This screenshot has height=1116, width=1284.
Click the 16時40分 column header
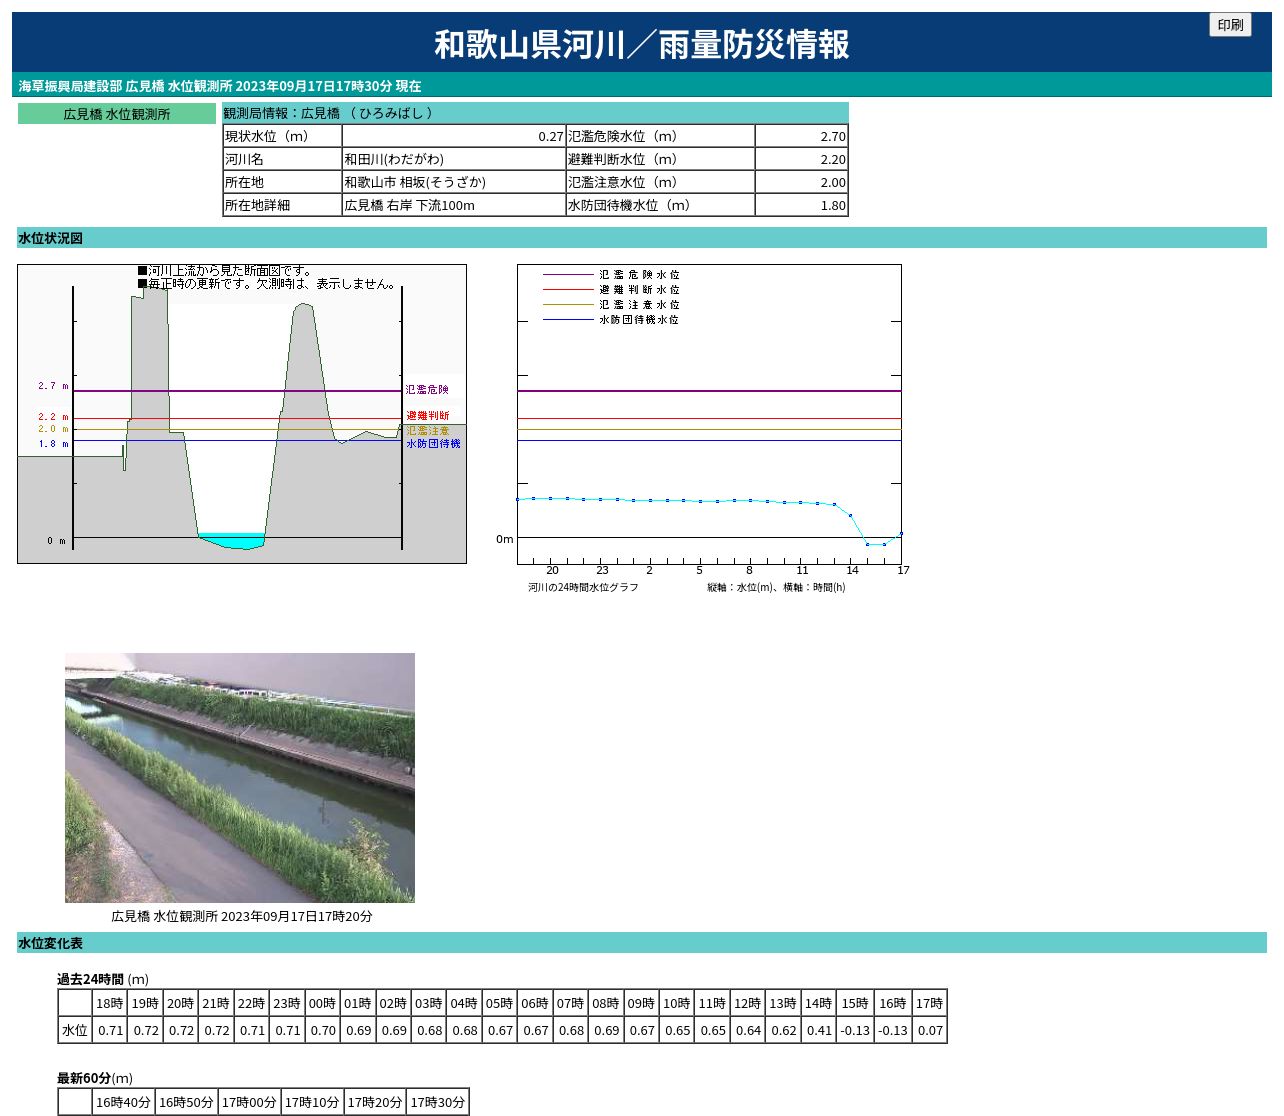click(x=124, y=1102)
